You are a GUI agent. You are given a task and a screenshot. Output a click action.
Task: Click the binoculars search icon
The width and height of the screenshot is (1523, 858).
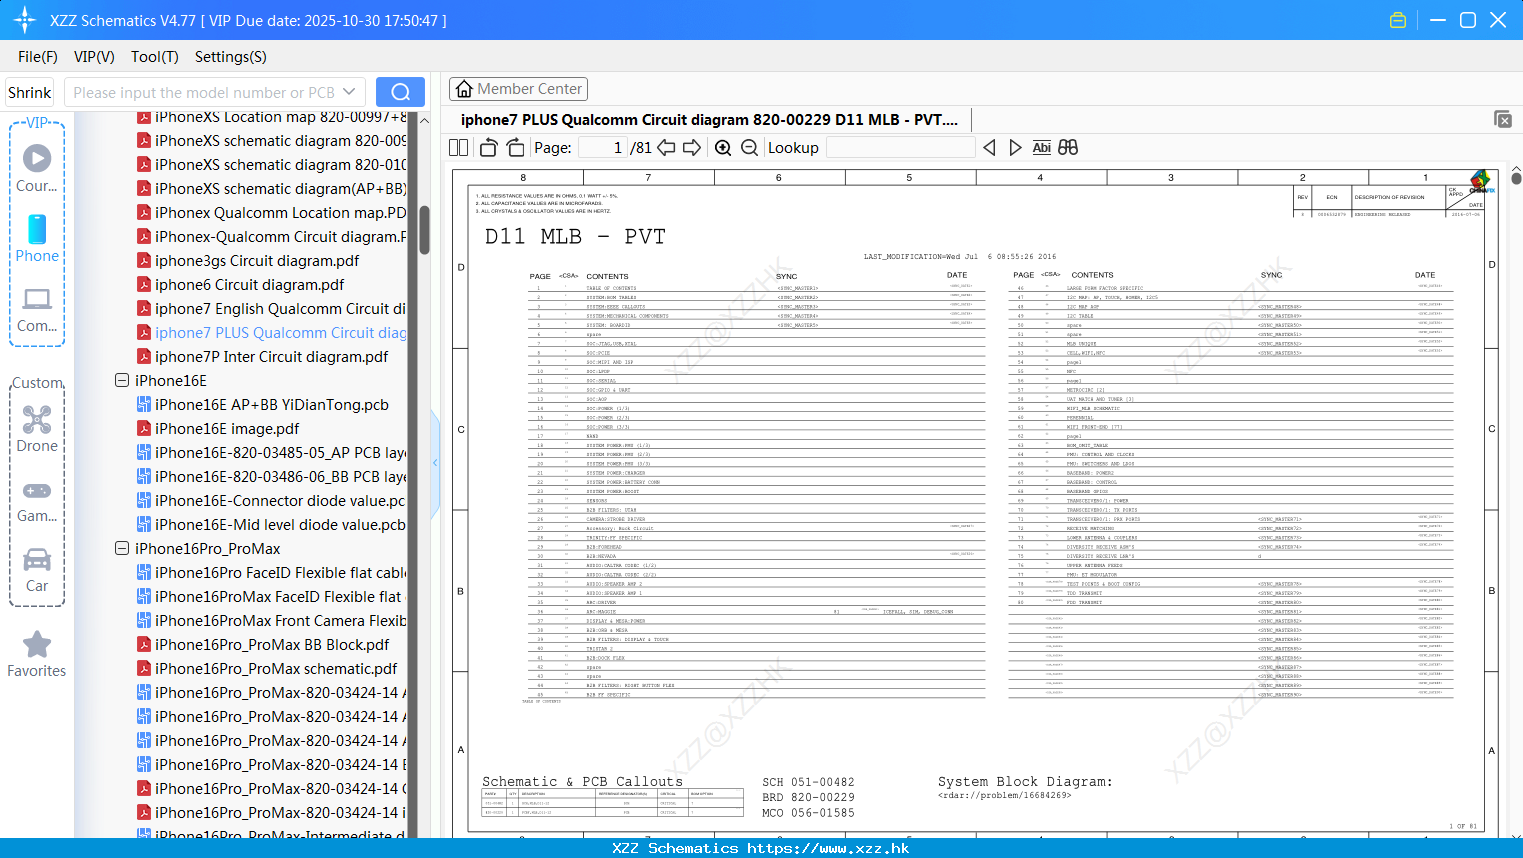coord(1068,148)
